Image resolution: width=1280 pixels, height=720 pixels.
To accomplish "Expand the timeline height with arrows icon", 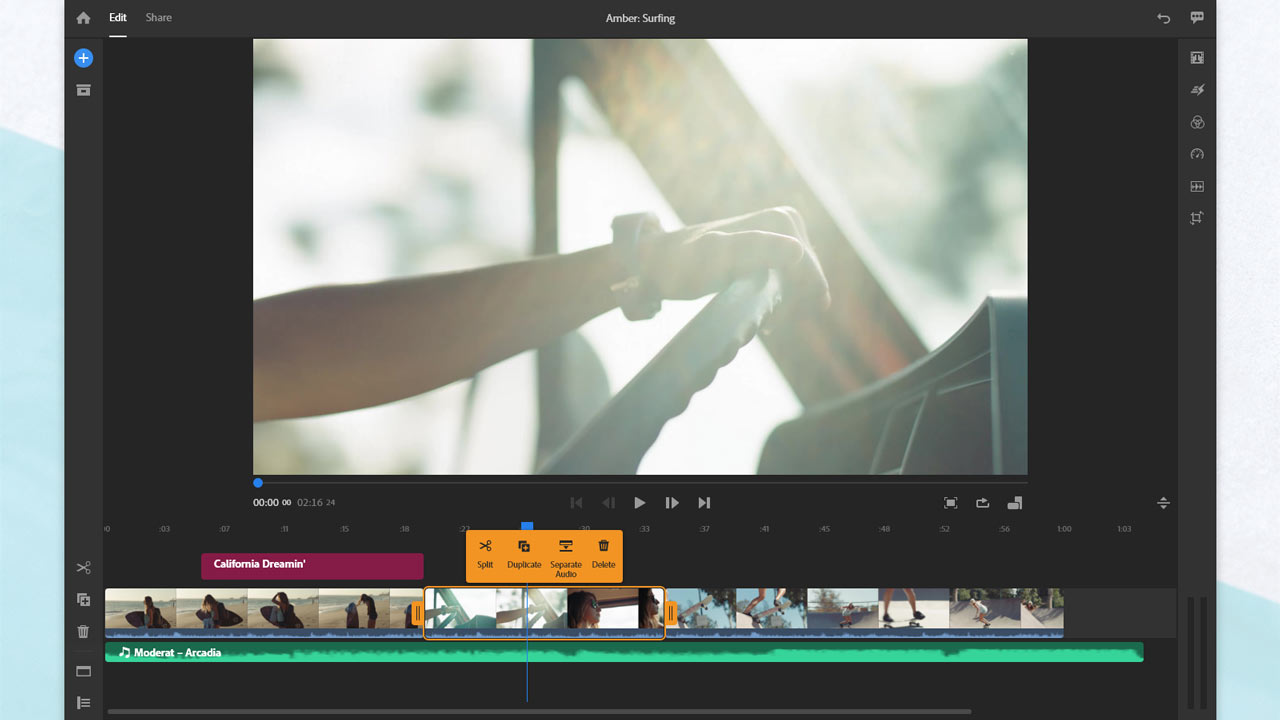I will click(1163, 503).
